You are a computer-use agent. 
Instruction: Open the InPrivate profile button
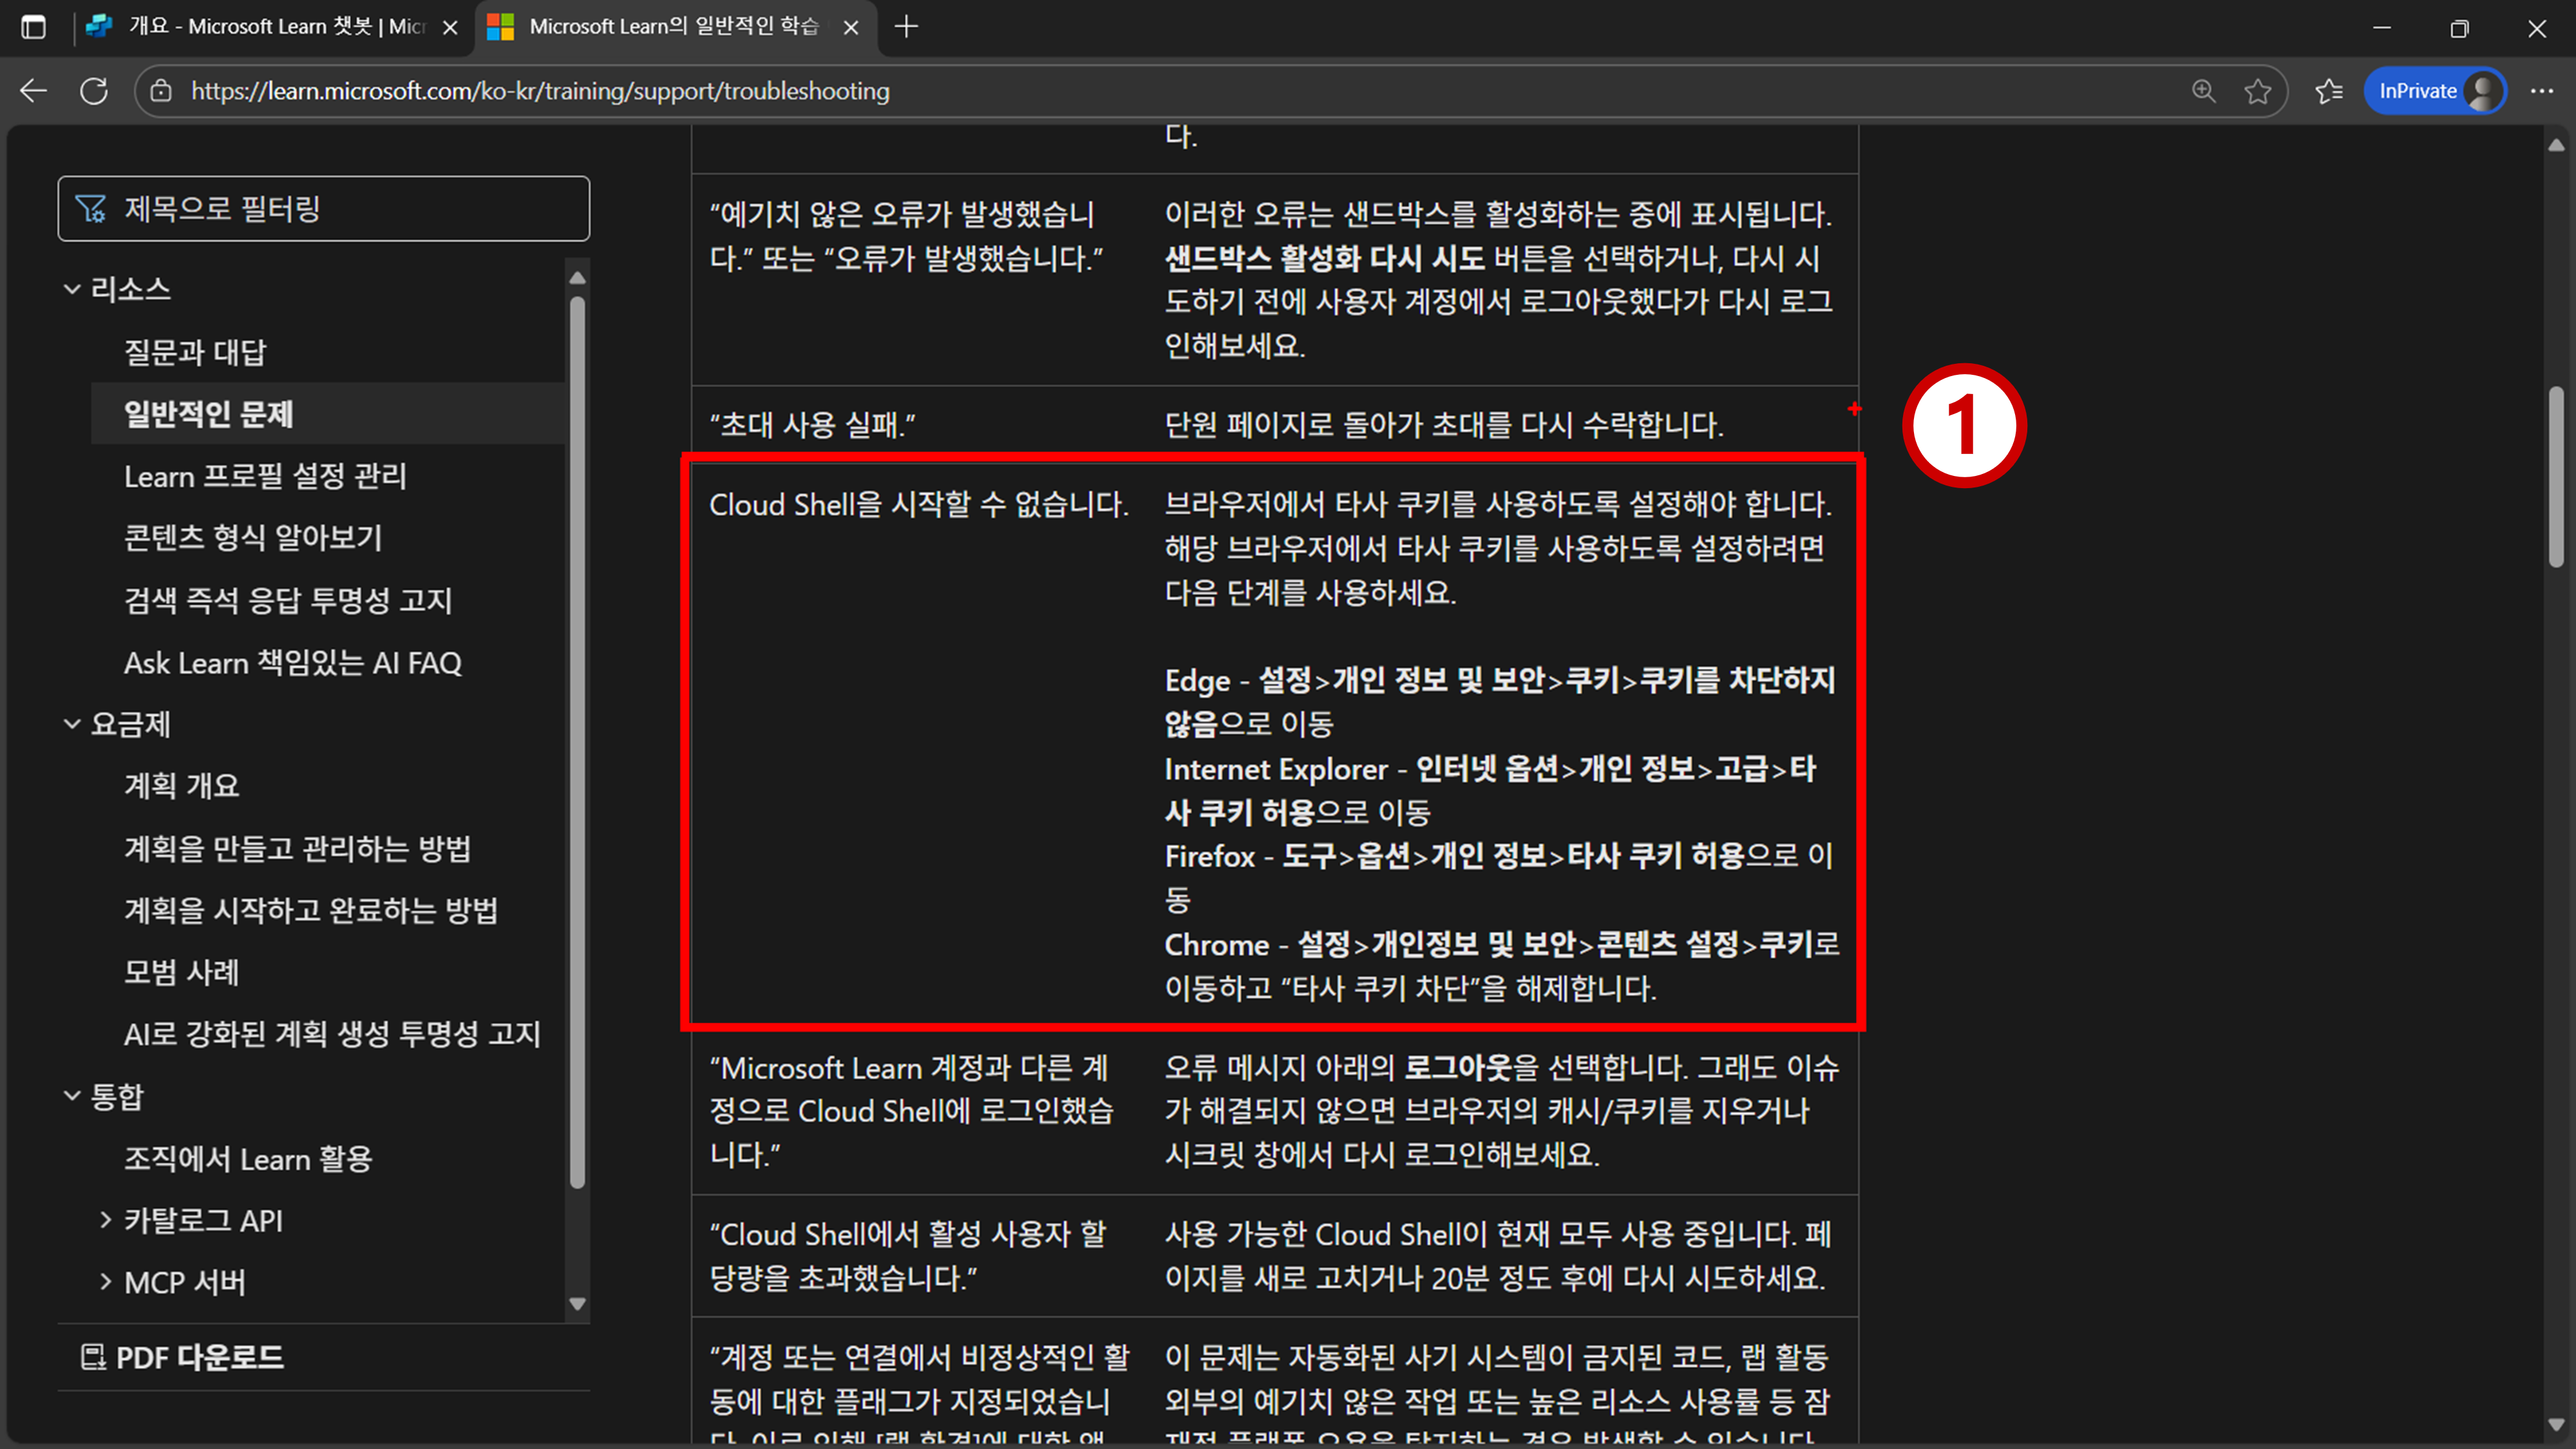(2434, 91)
